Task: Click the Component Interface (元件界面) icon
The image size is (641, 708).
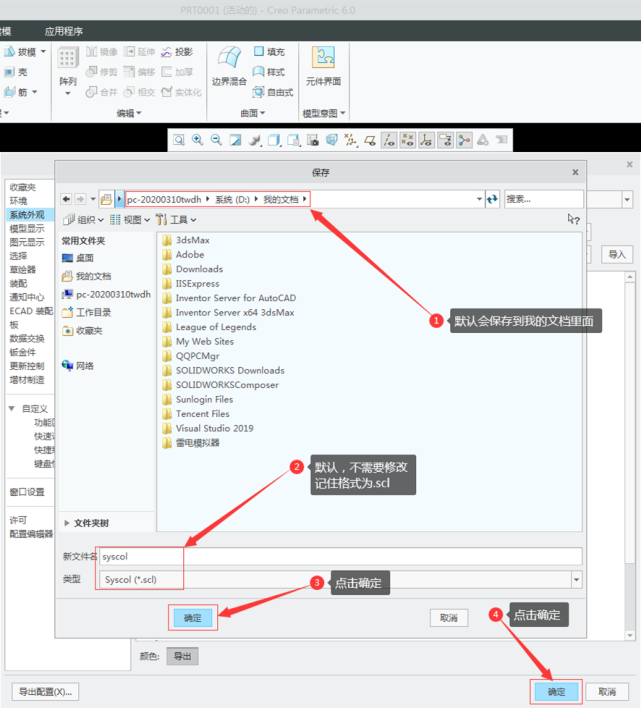Action: [x=323, y=58]
